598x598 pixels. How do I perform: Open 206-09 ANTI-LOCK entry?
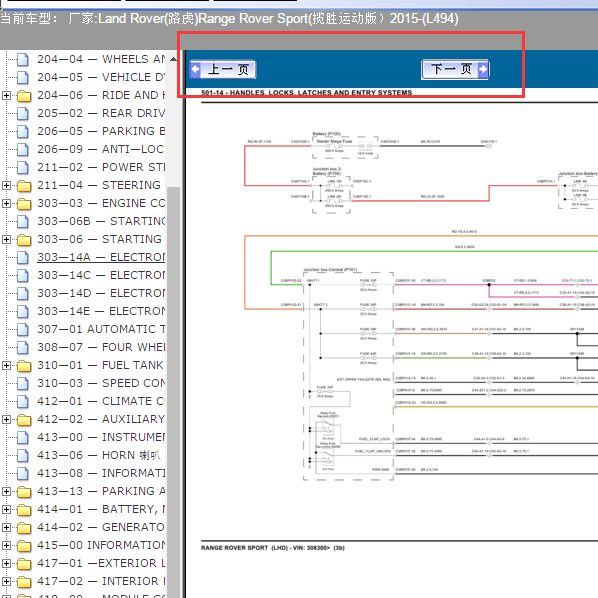click(x=101, y=149)
